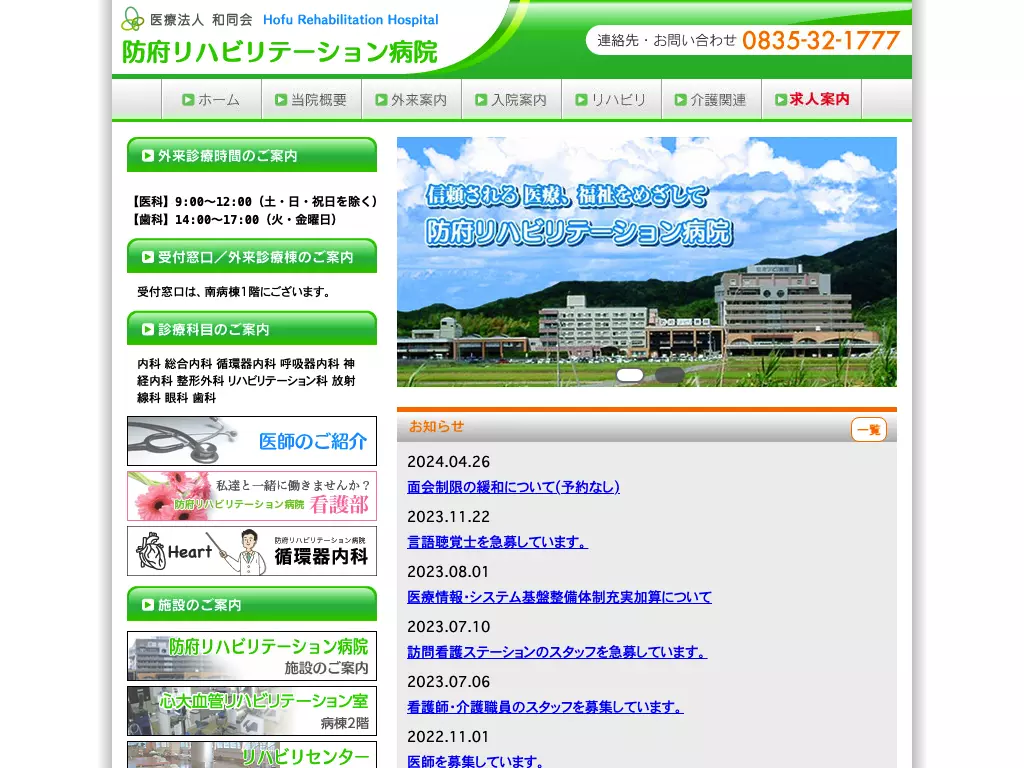Image resolution: width=1024 pixels, height=768 pixels.
Task: Click the 一覧 news list button
Action: (869, 430)
